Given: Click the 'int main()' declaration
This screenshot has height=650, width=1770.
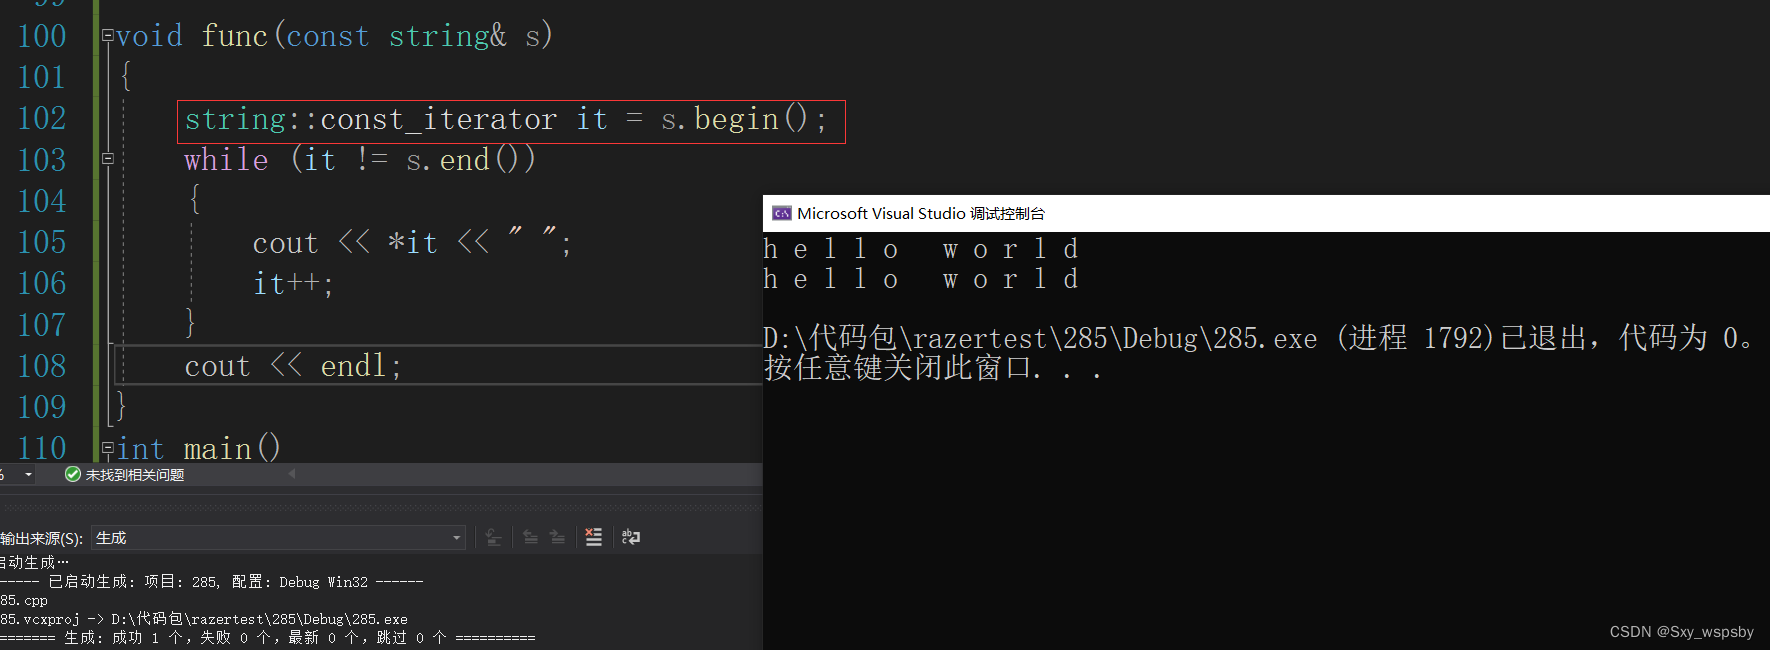Looking at the screenshot, I should pyautogui.click(x=198, y=448).
